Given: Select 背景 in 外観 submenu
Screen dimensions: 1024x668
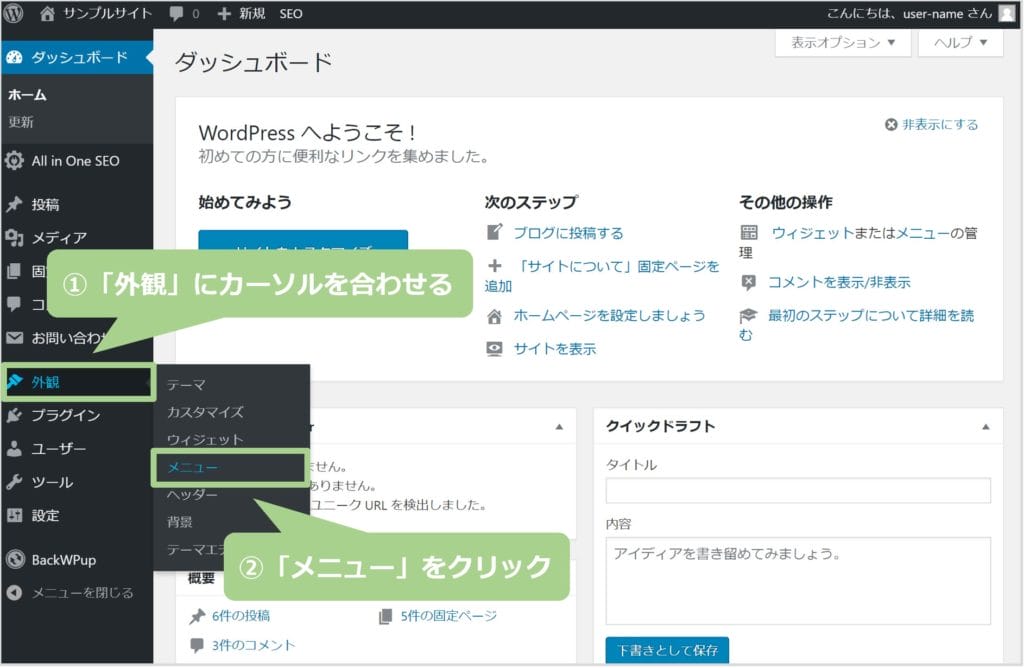Looking at the screenshot, I should (180, 522).
